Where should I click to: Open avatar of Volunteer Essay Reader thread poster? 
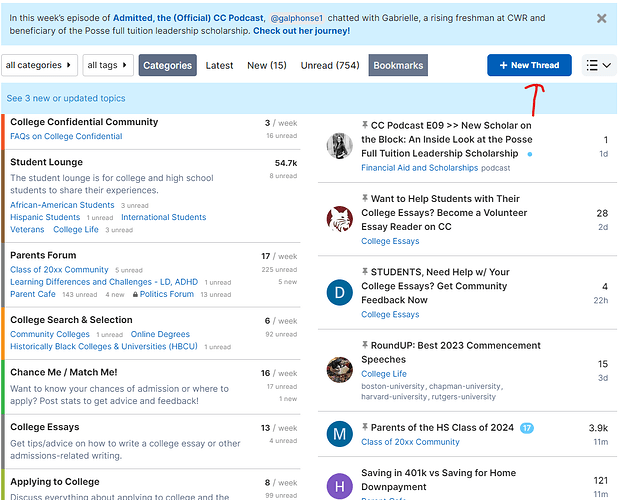pyautogui.click(x=340, y=219)
